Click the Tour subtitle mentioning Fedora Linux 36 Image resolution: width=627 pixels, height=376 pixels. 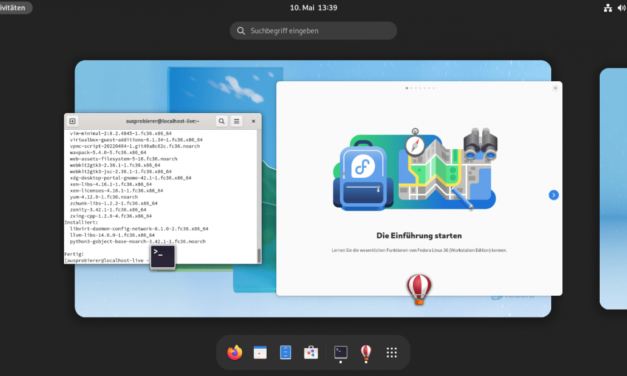(419, 250)
